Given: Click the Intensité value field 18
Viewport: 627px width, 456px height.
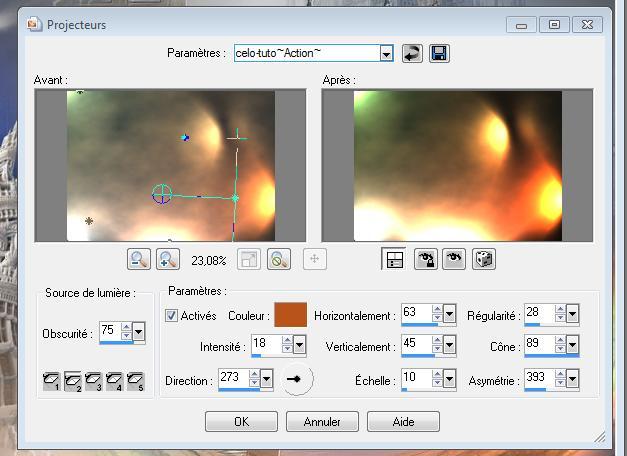Looking at the screenshot, I should tap(266, 344).
